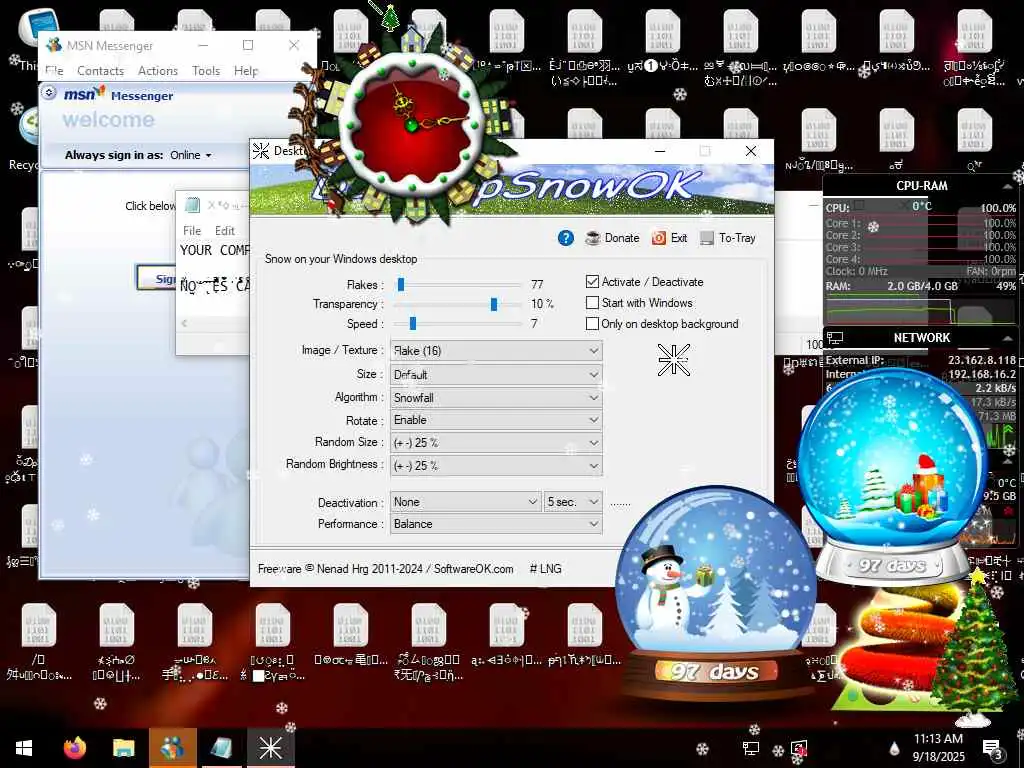This screenshot has width=1024, height=768.
Task: Open the 5 sec. deactivation delay dropdown
Action: pyautogui.click(x=573, y=502)
